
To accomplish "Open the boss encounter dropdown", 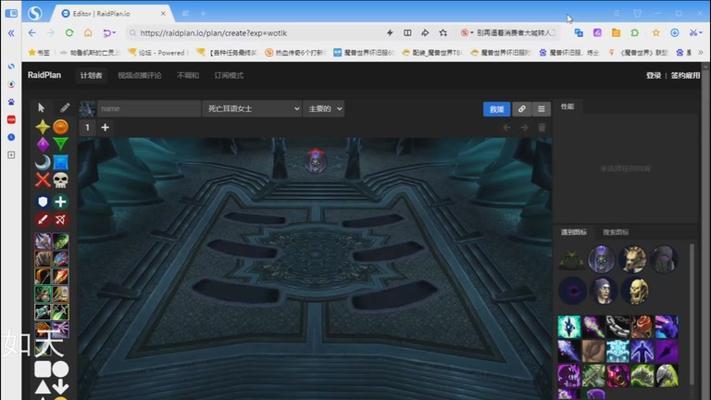I will 252,109.
